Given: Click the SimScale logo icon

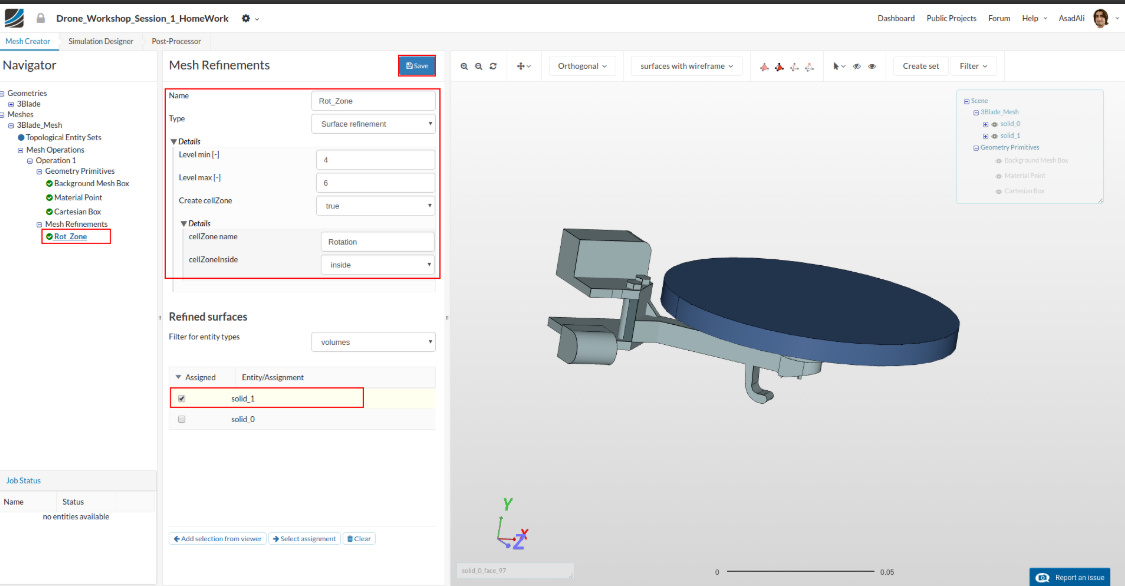Looking at the screenshot, I should click(x=14, y=18).
